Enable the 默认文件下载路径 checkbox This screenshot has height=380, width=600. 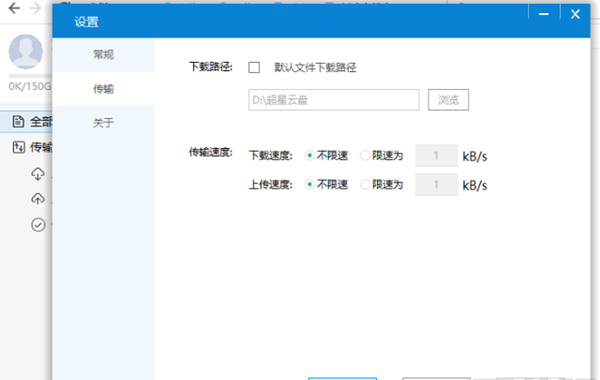pyautogui.click(x=254, y=68)
